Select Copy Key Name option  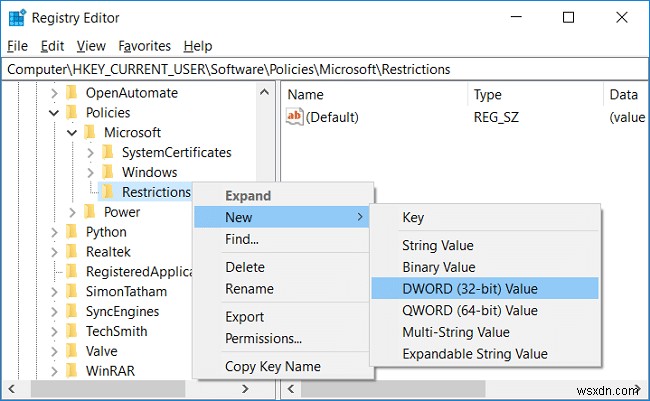pos(272,367)
